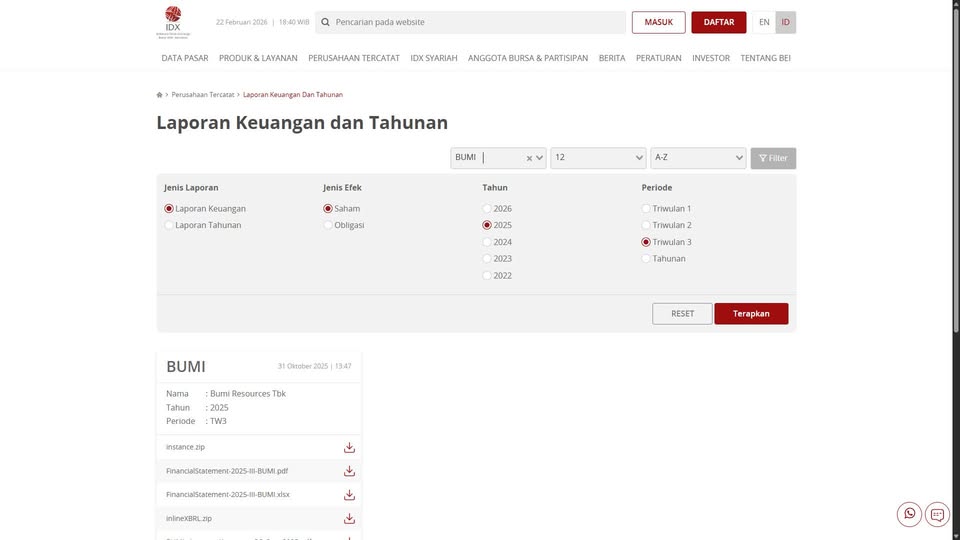The image size is (960, 540).
Task: Click the IDX logo
Action: (x=175, y=22)
